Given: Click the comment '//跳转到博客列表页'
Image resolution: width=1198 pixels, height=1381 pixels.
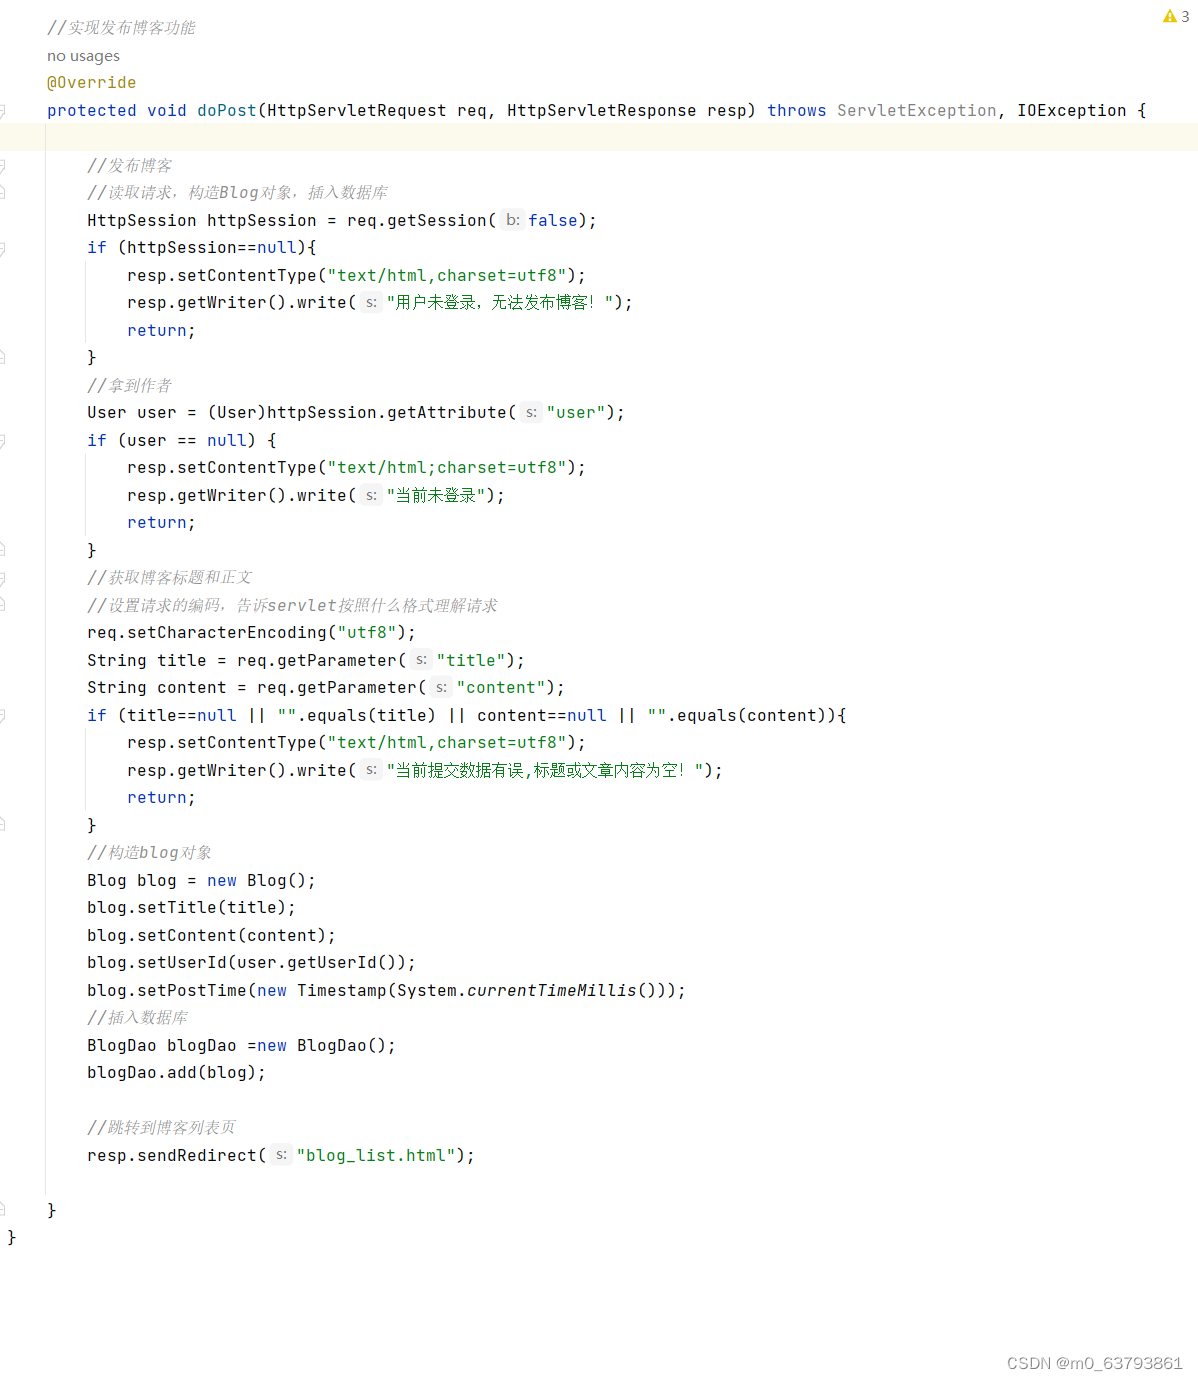Looking at the screenshot, I should (x=161, y=1128).
